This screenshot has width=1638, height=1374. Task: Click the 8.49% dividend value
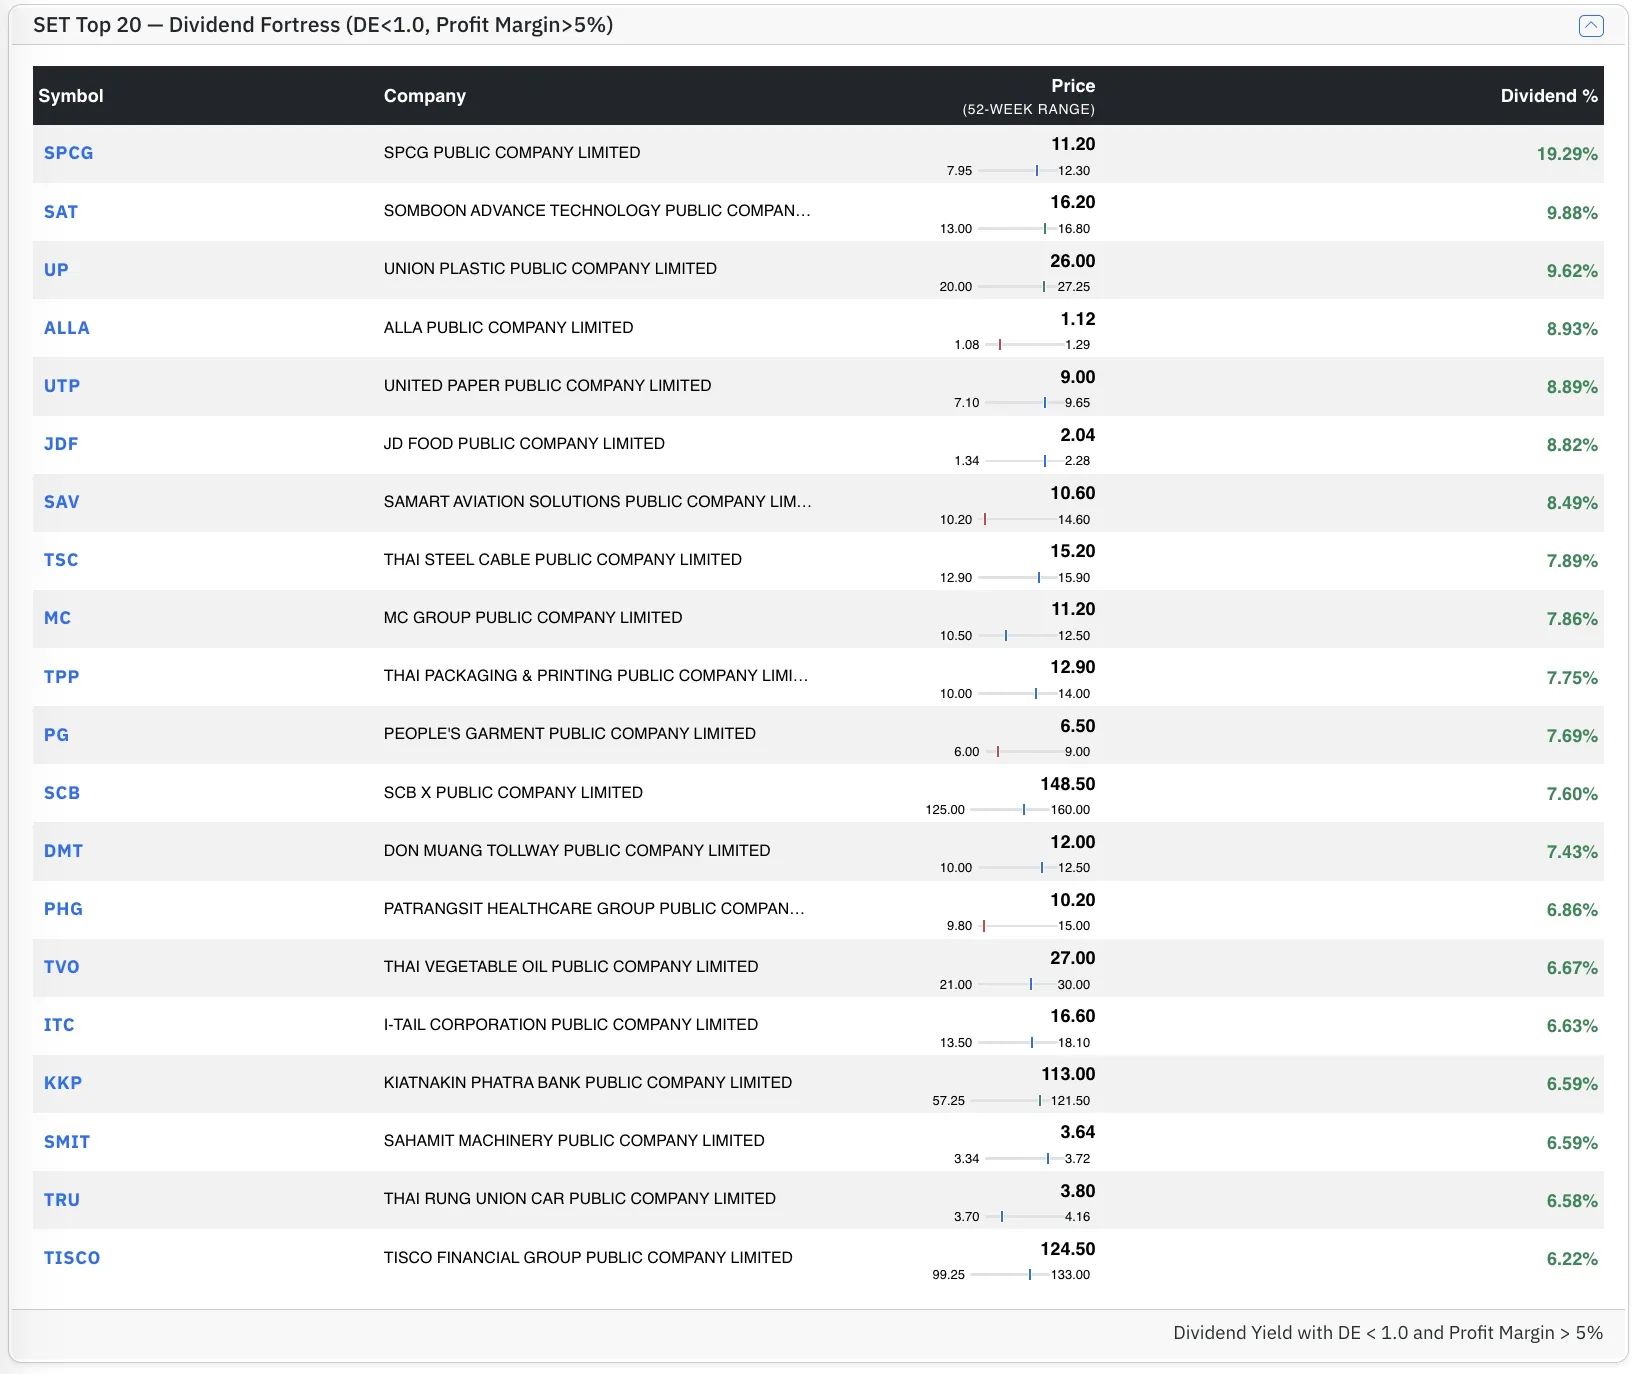[1572, 503]
